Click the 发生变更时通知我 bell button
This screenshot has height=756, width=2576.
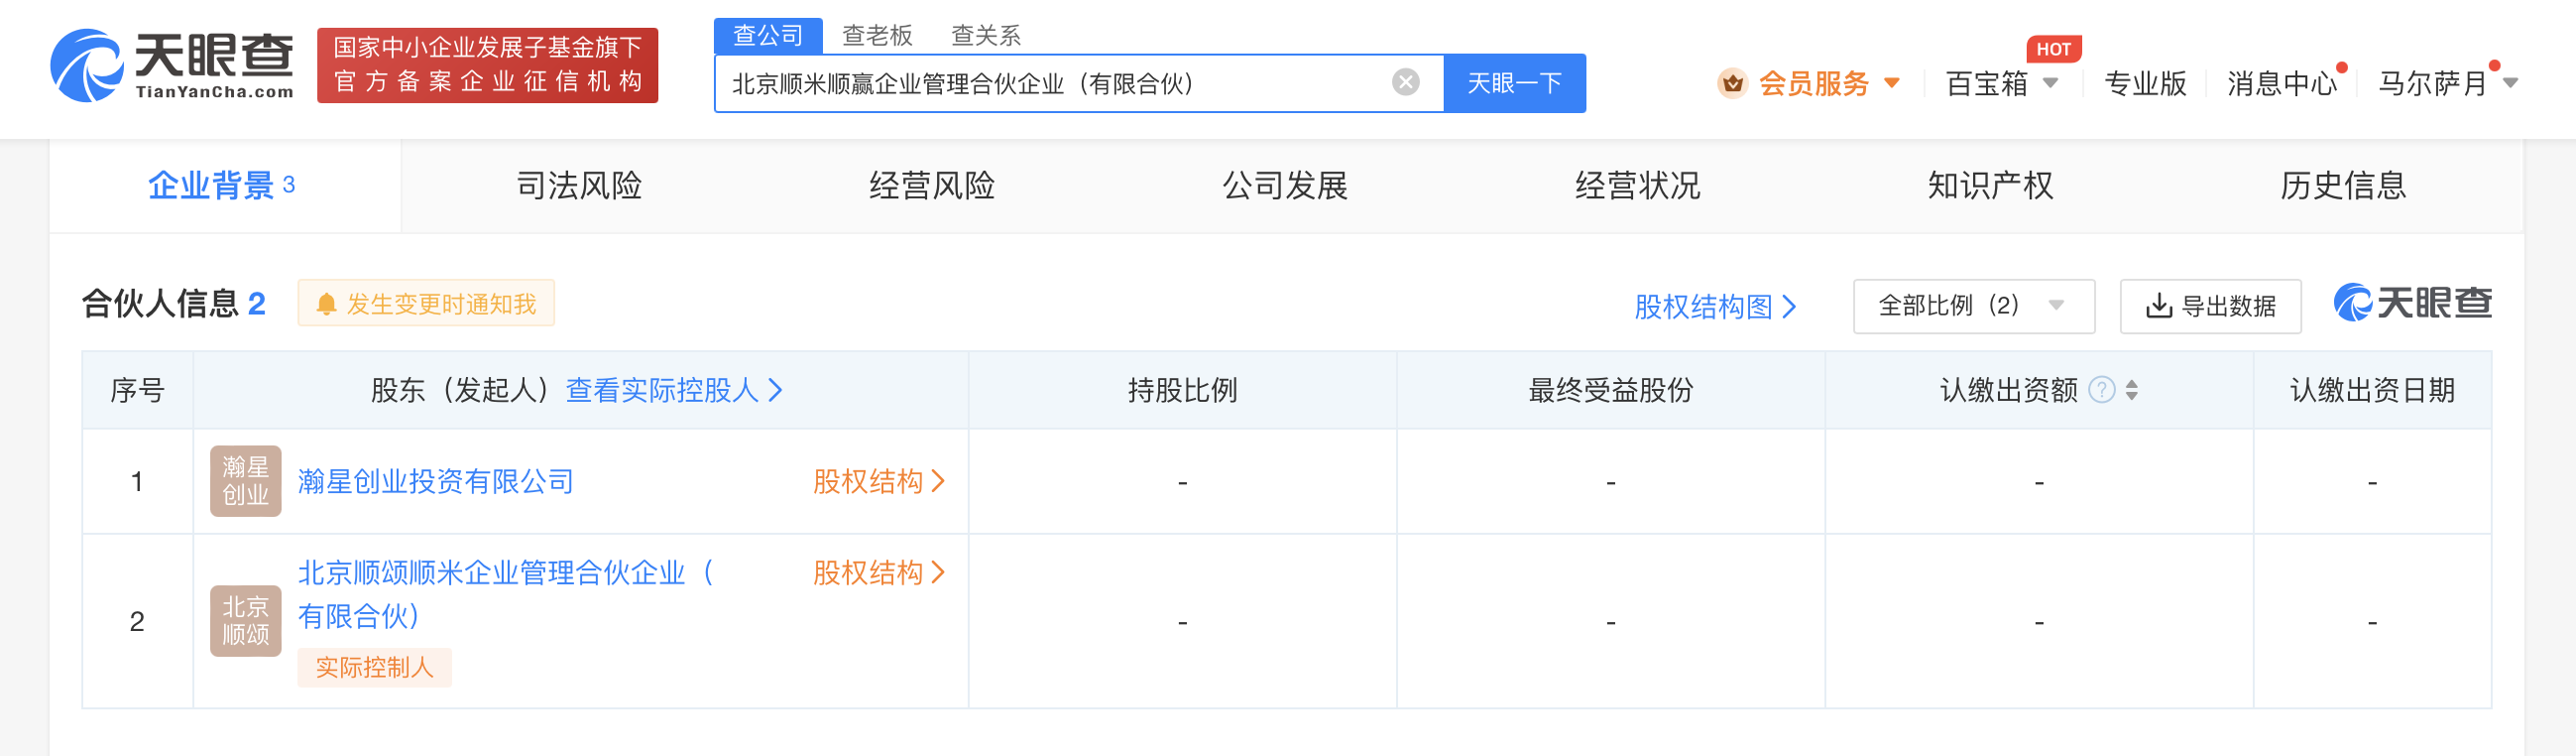[x=426, y=303]
